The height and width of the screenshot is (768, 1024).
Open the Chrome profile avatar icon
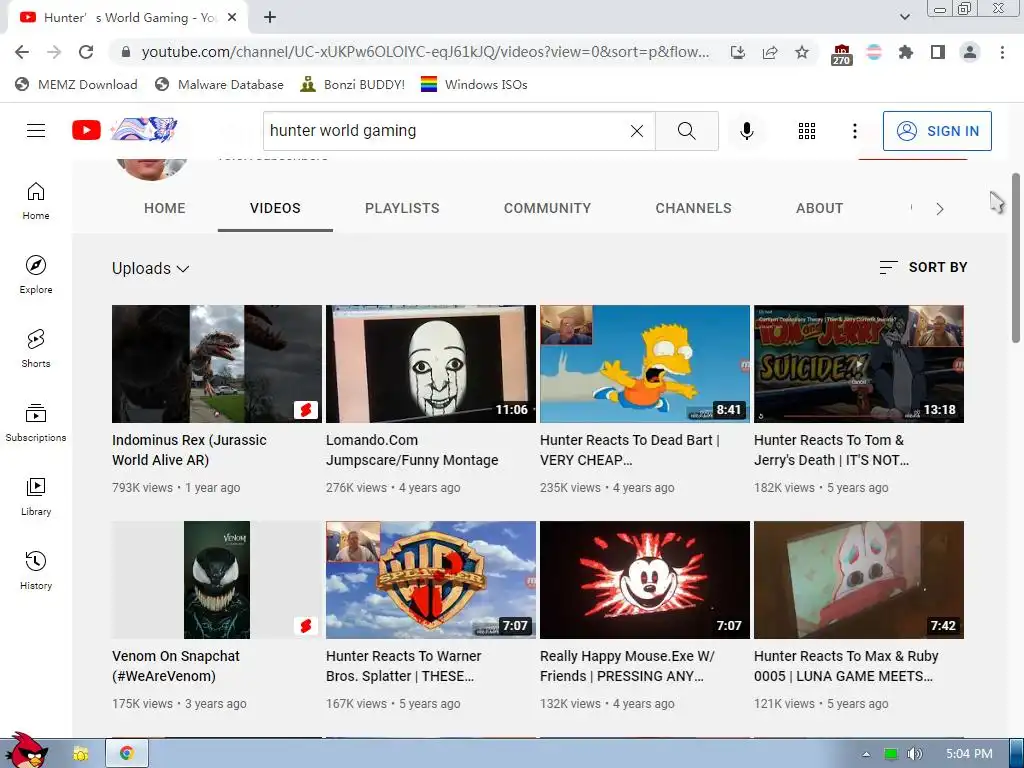[970, 52]
